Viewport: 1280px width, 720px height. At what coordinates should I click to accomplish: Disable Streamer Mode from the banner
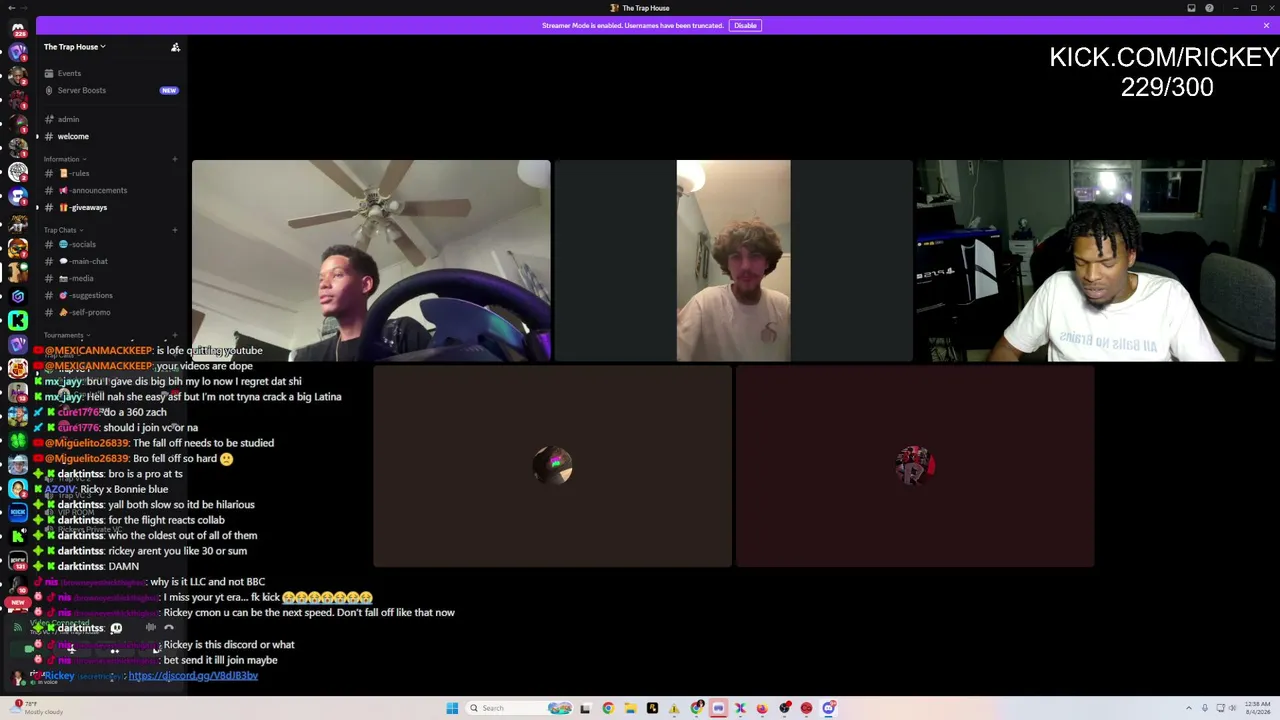pos(745,25)
